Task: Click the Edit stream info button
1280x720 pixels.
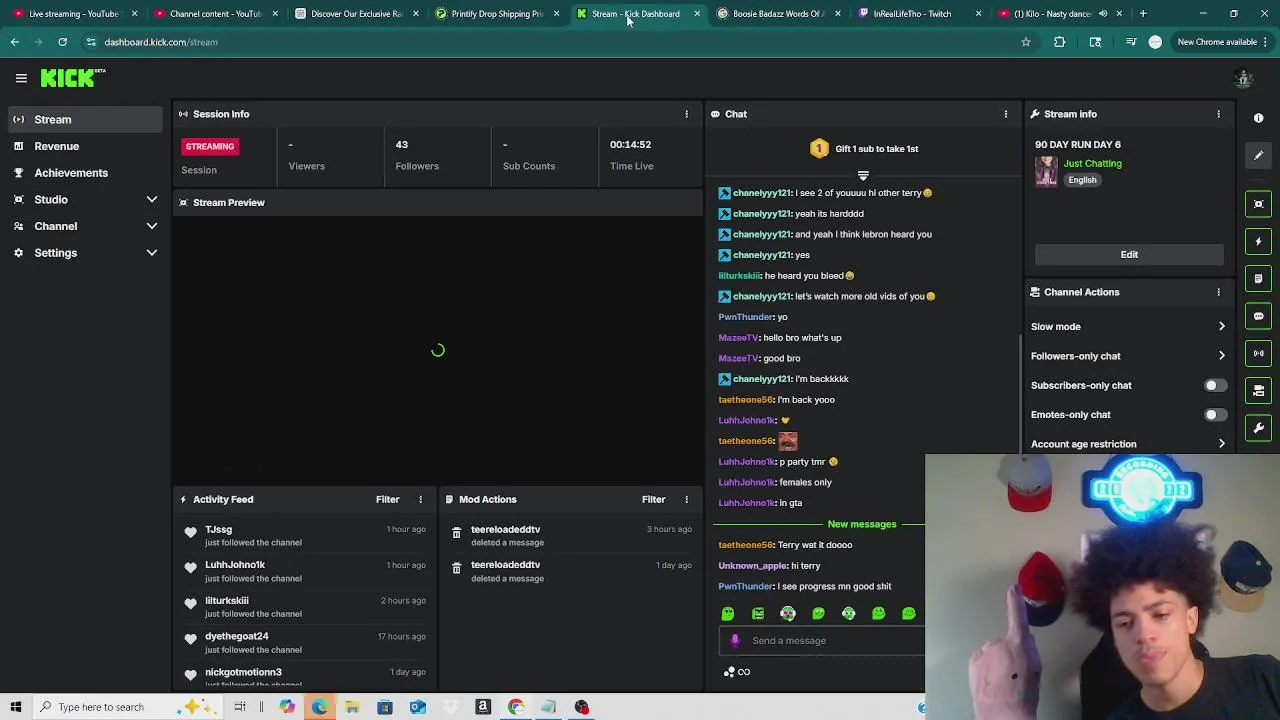Action: click(1129, 254)
